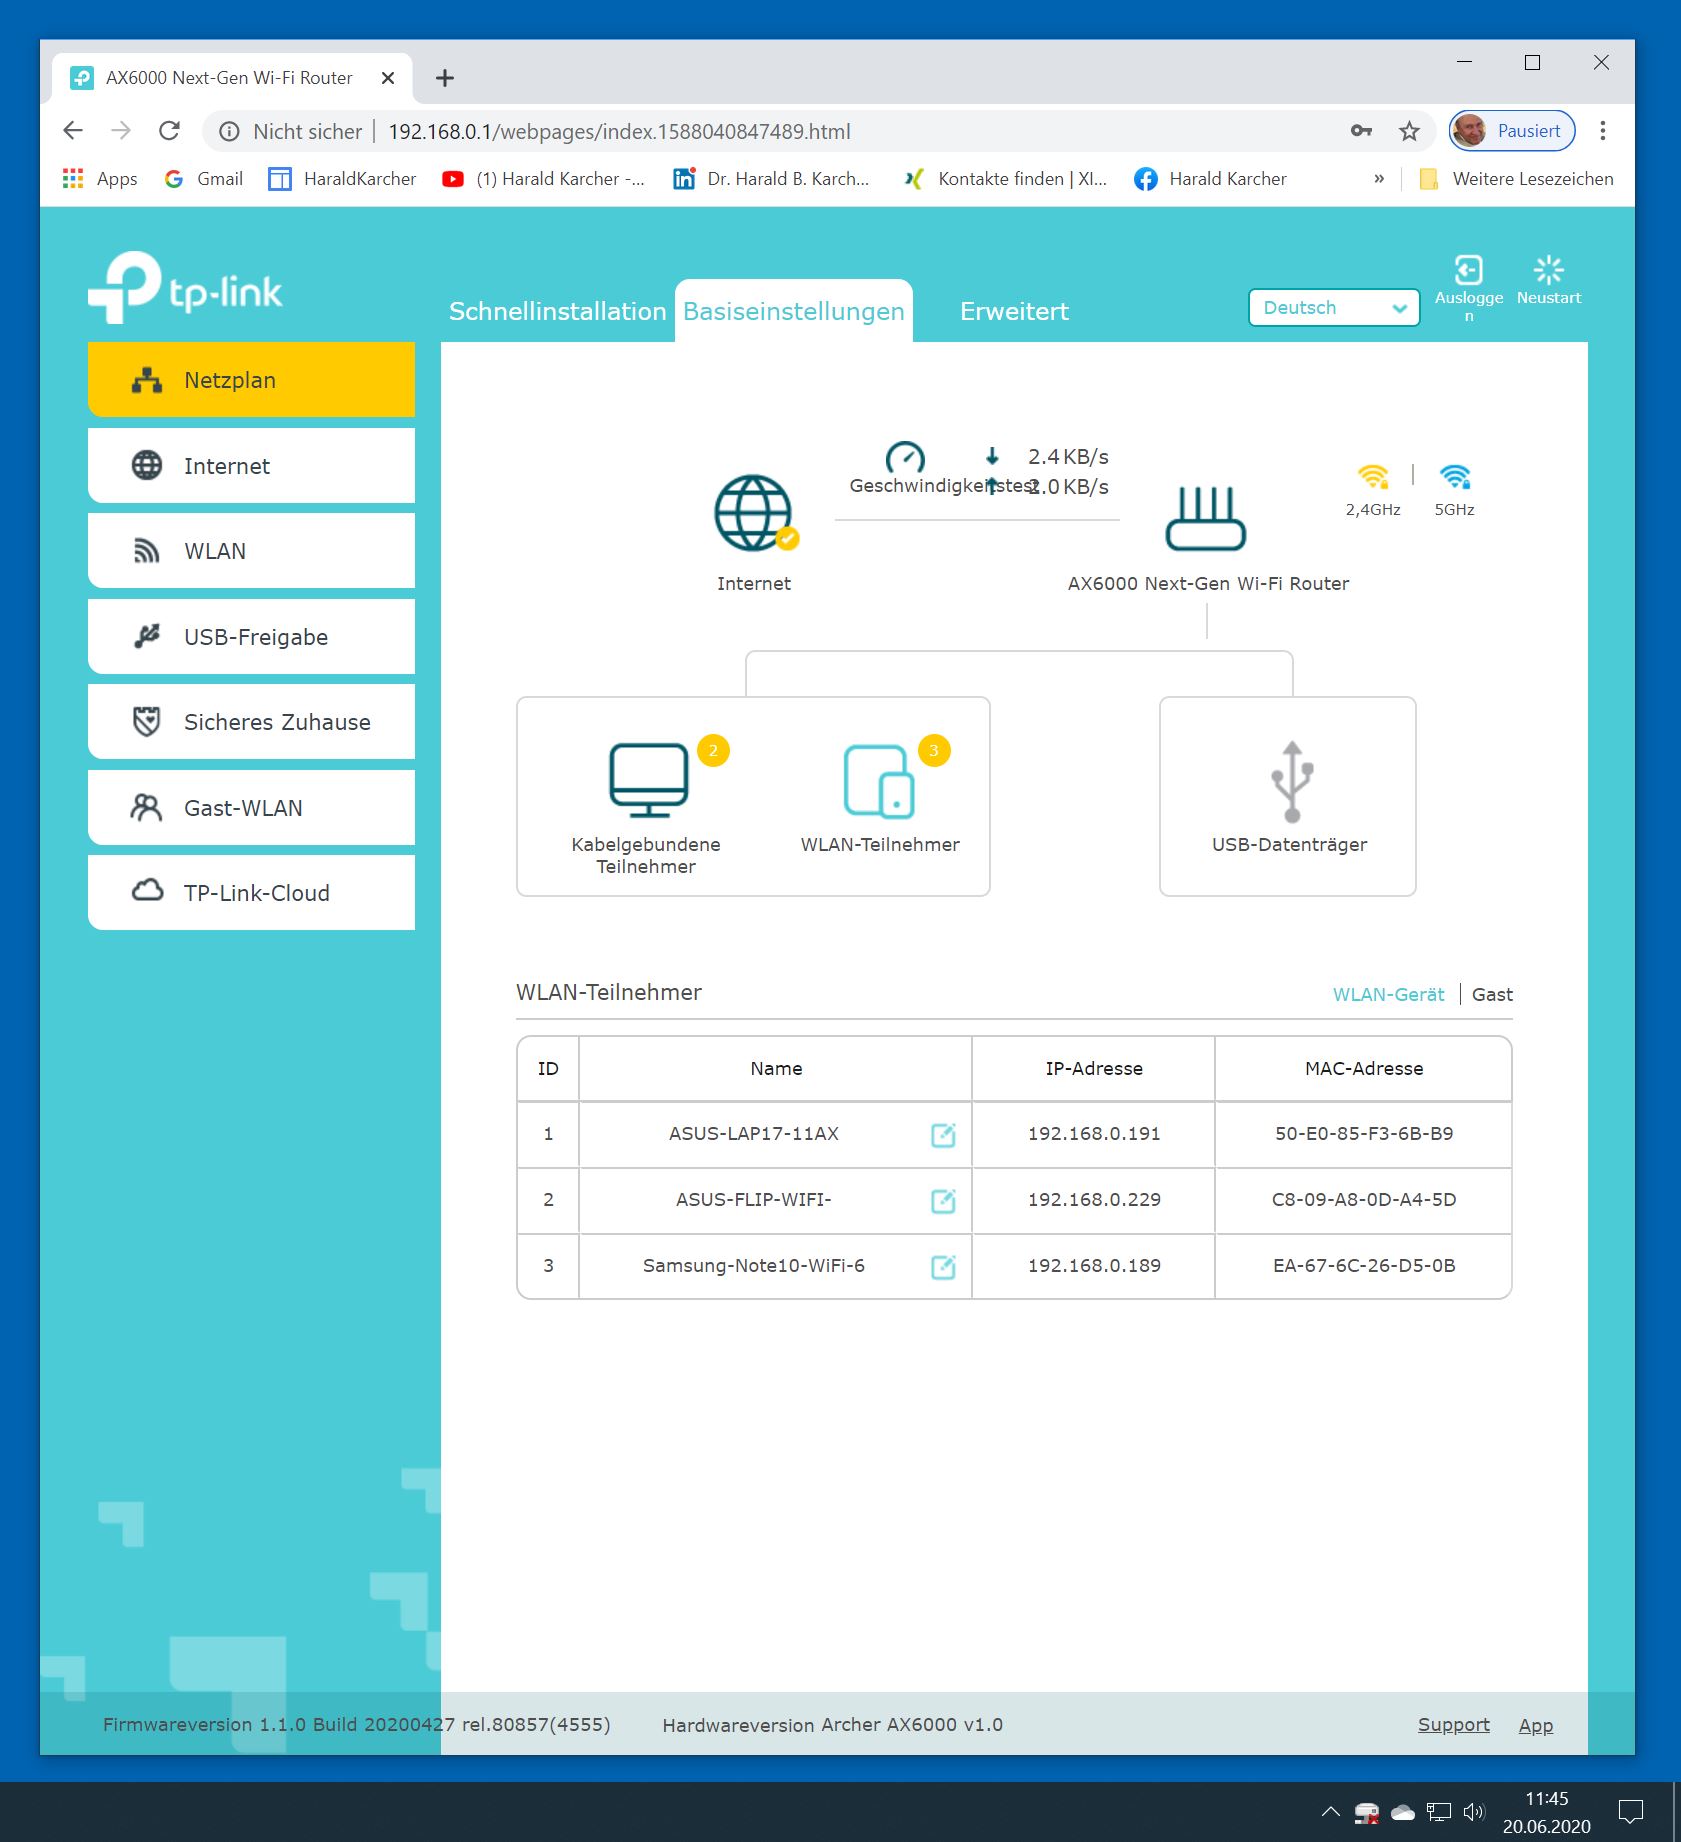Click the USB-Datenträger icon
Viewport: 1681px width, 1842px height.
point(1291,781)
